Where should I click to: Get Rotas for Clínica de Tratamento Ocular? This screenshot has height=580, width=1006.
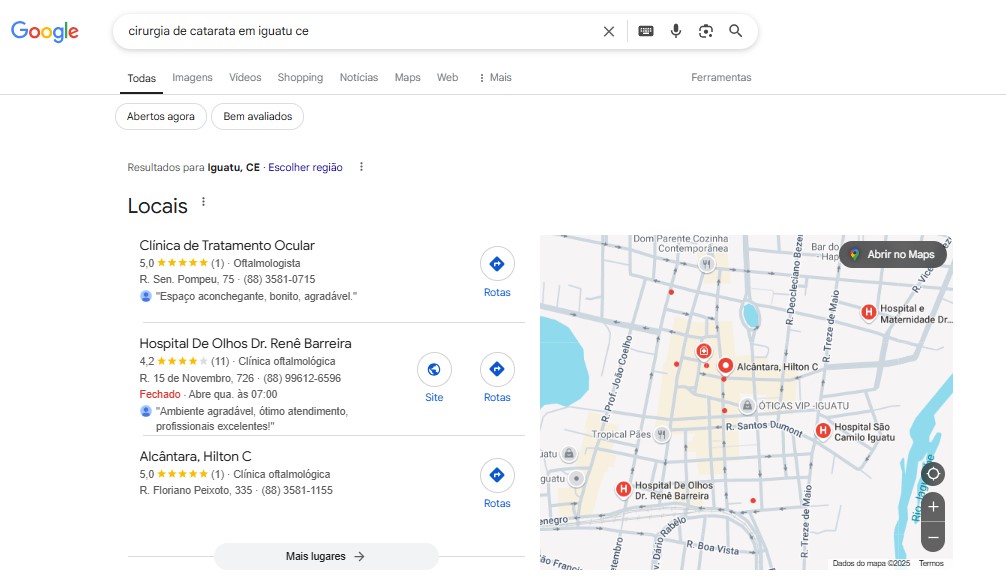coord(497,273)
